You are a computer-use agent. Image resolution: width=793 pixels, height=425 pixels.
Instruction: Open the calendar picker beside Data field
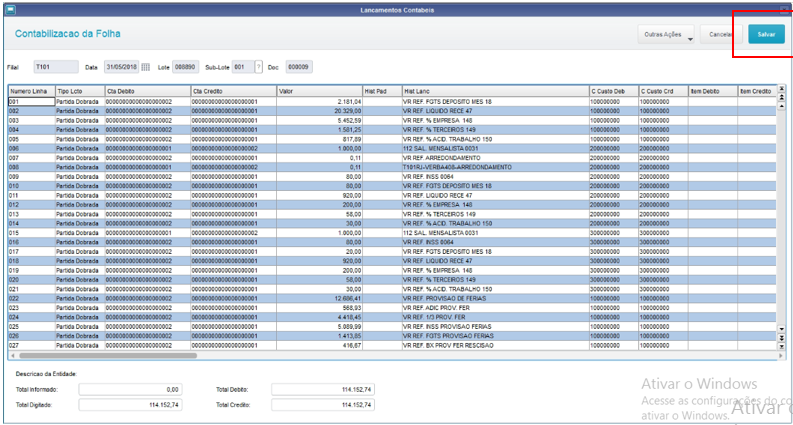pyautogui.click(x=145, y=67)
